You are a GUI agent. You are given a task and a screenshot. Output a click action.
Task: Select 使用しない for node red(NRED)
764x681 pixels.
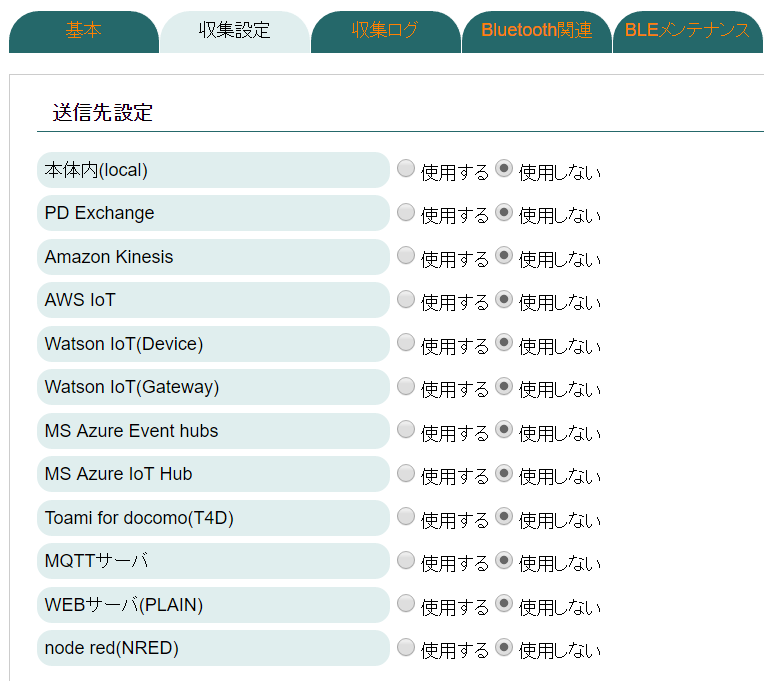coord(504,647)
